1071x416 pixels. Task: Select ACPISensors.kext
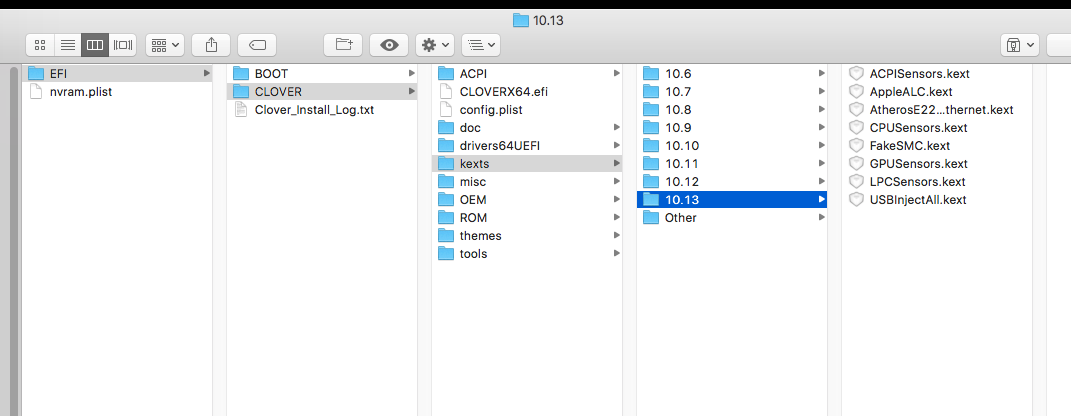[x=936, y=73]
